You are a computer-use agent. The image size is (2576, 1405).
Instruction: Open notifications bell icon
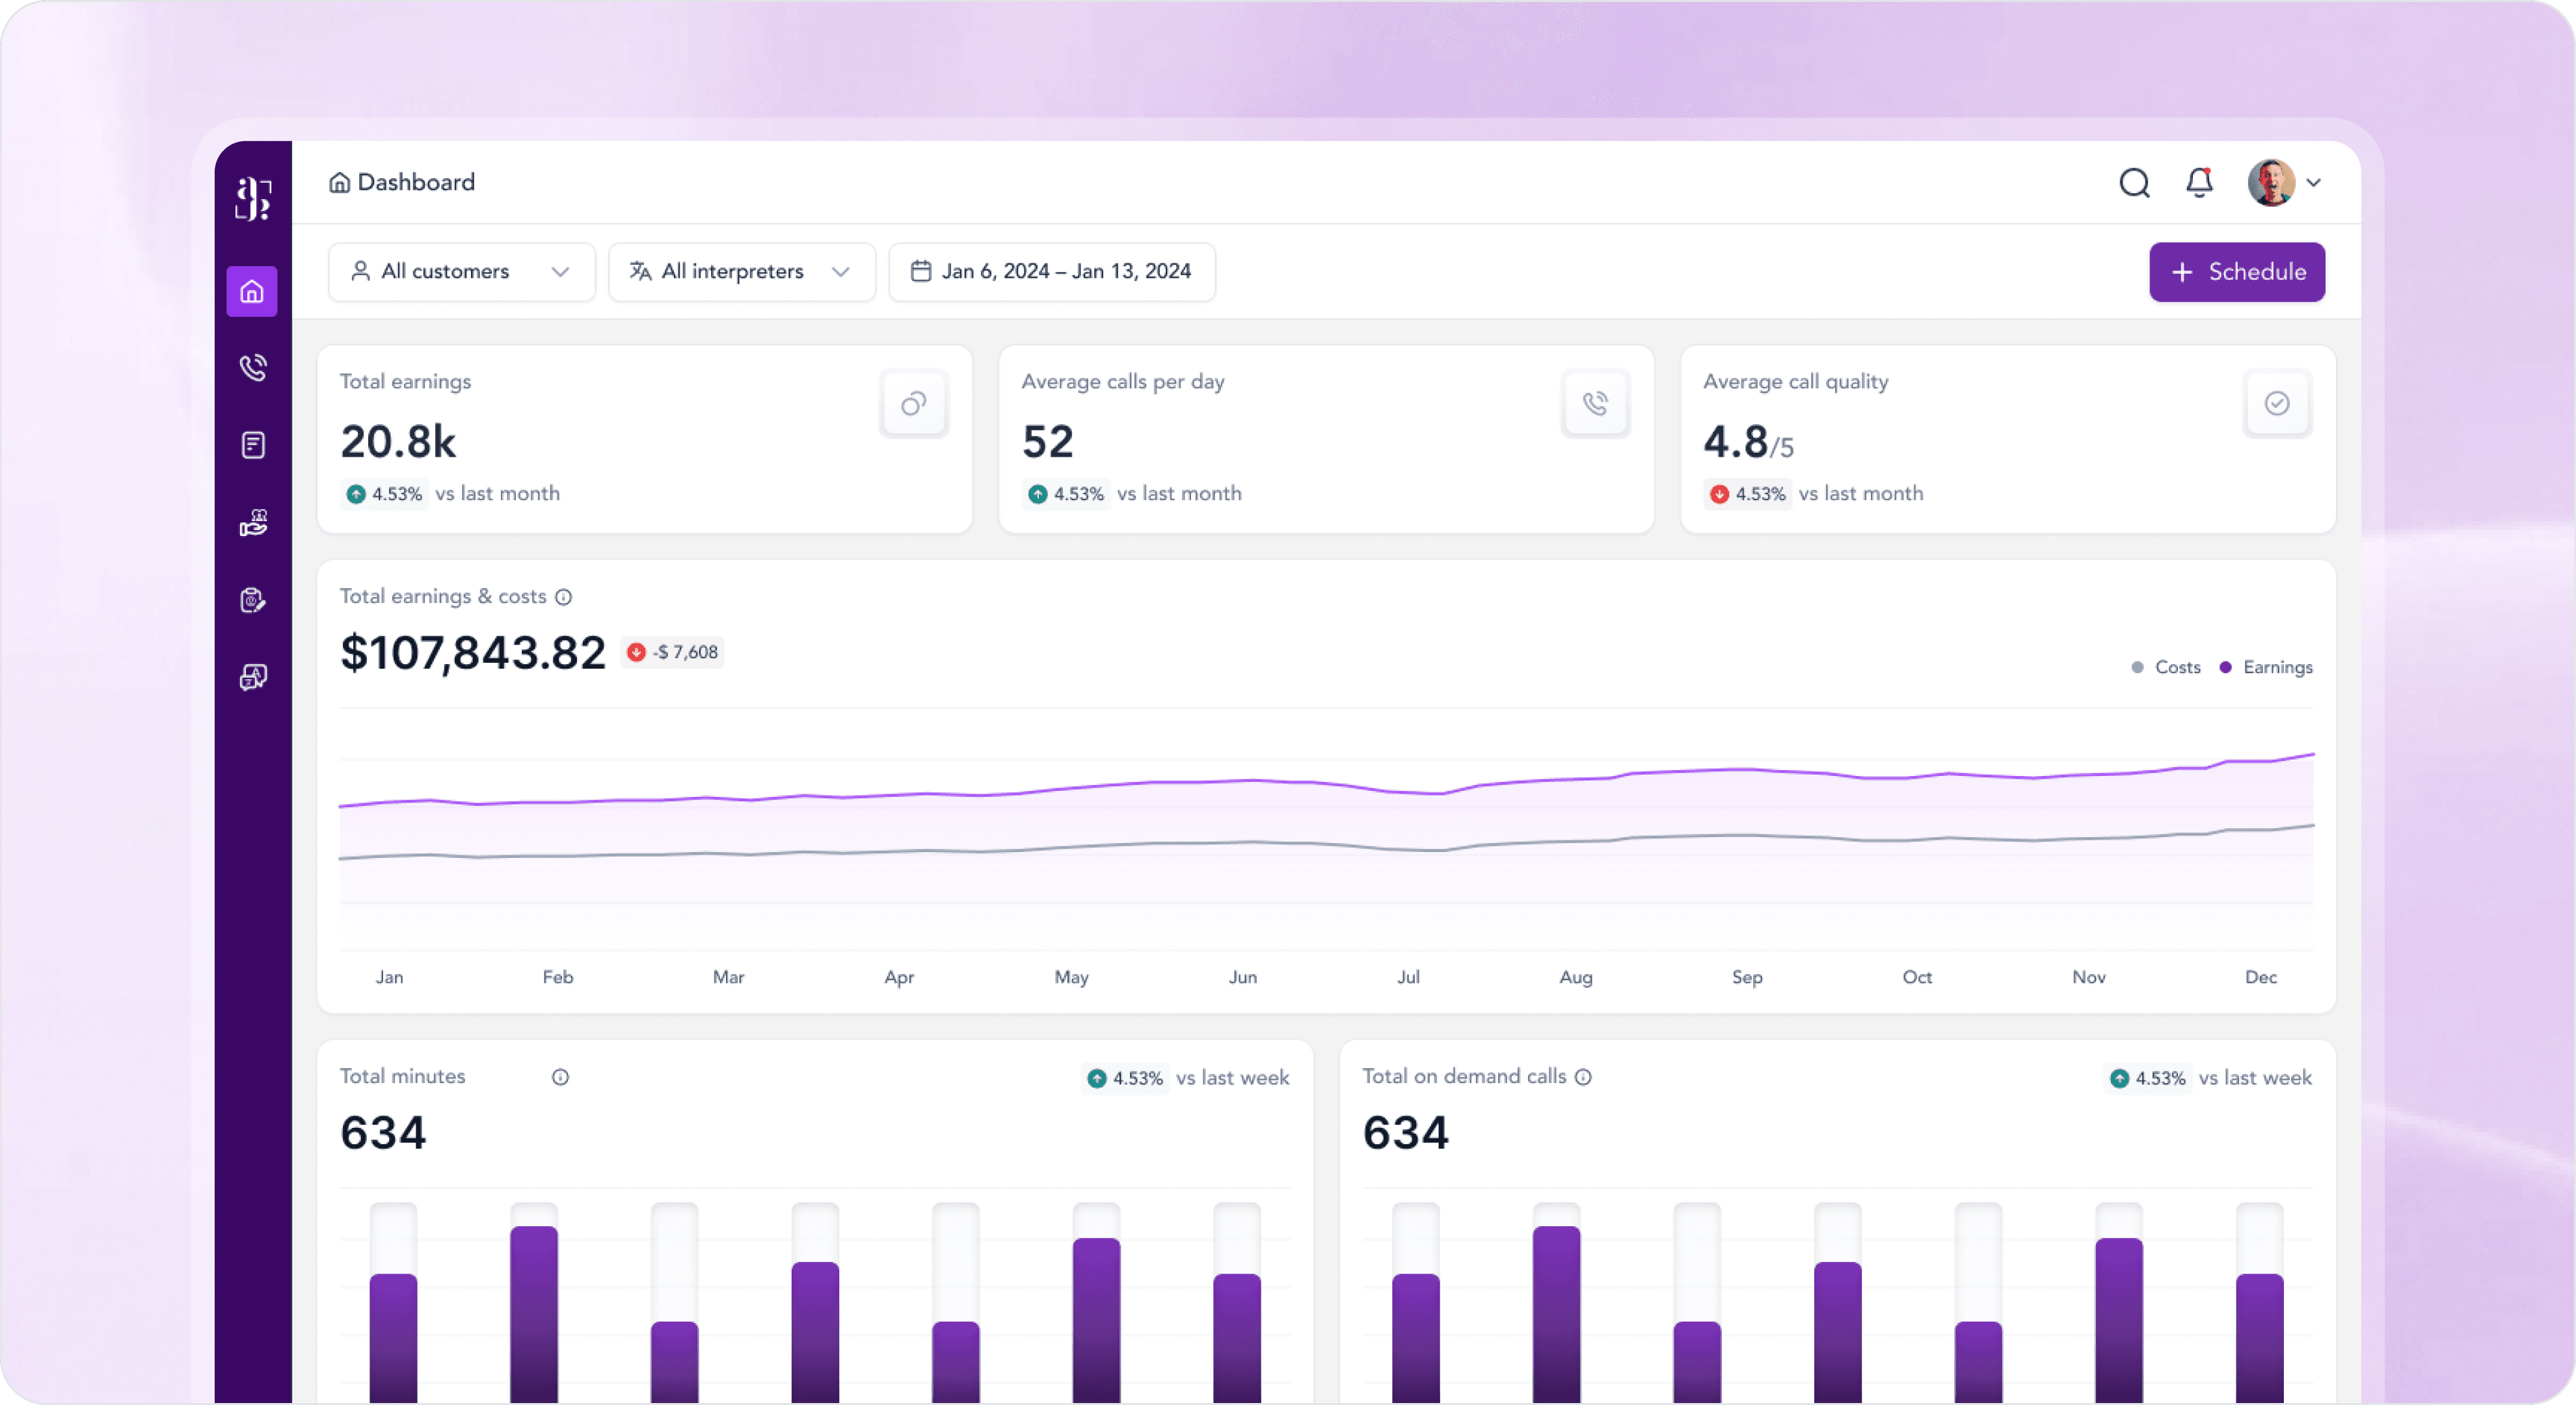[x=2199, y=183]
